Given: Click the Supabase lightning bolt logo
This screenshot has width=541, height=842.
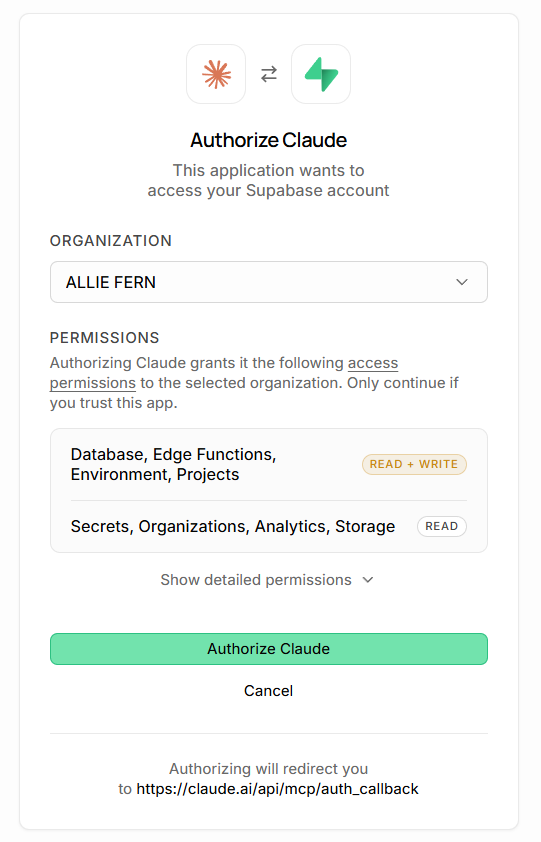Looking at the screenshot, I should click(x=321, y=74).
